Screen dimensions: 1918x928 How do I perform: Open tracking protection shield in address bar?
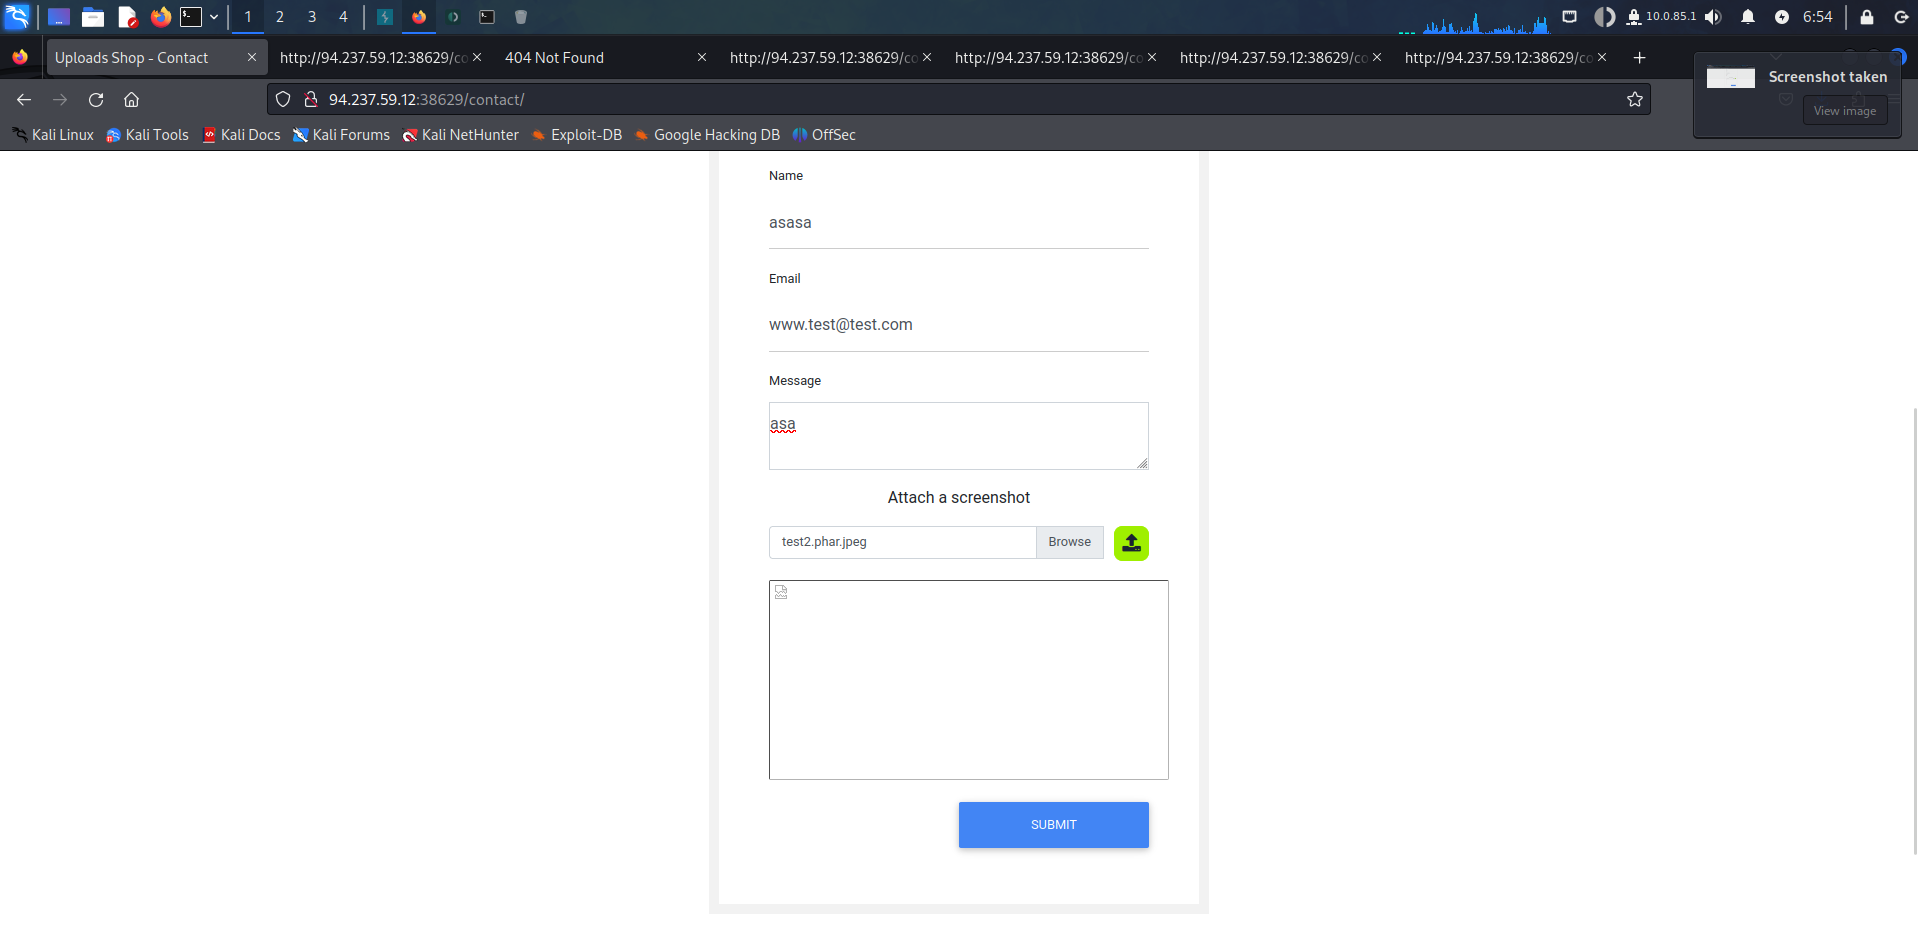[x=283, y=99]
